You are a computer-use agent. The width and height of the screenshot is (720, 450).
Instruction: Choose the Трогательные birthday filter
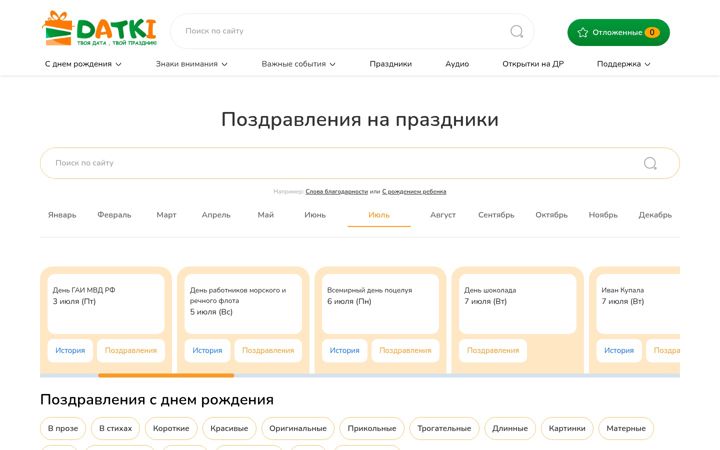(x=444, y=428)
